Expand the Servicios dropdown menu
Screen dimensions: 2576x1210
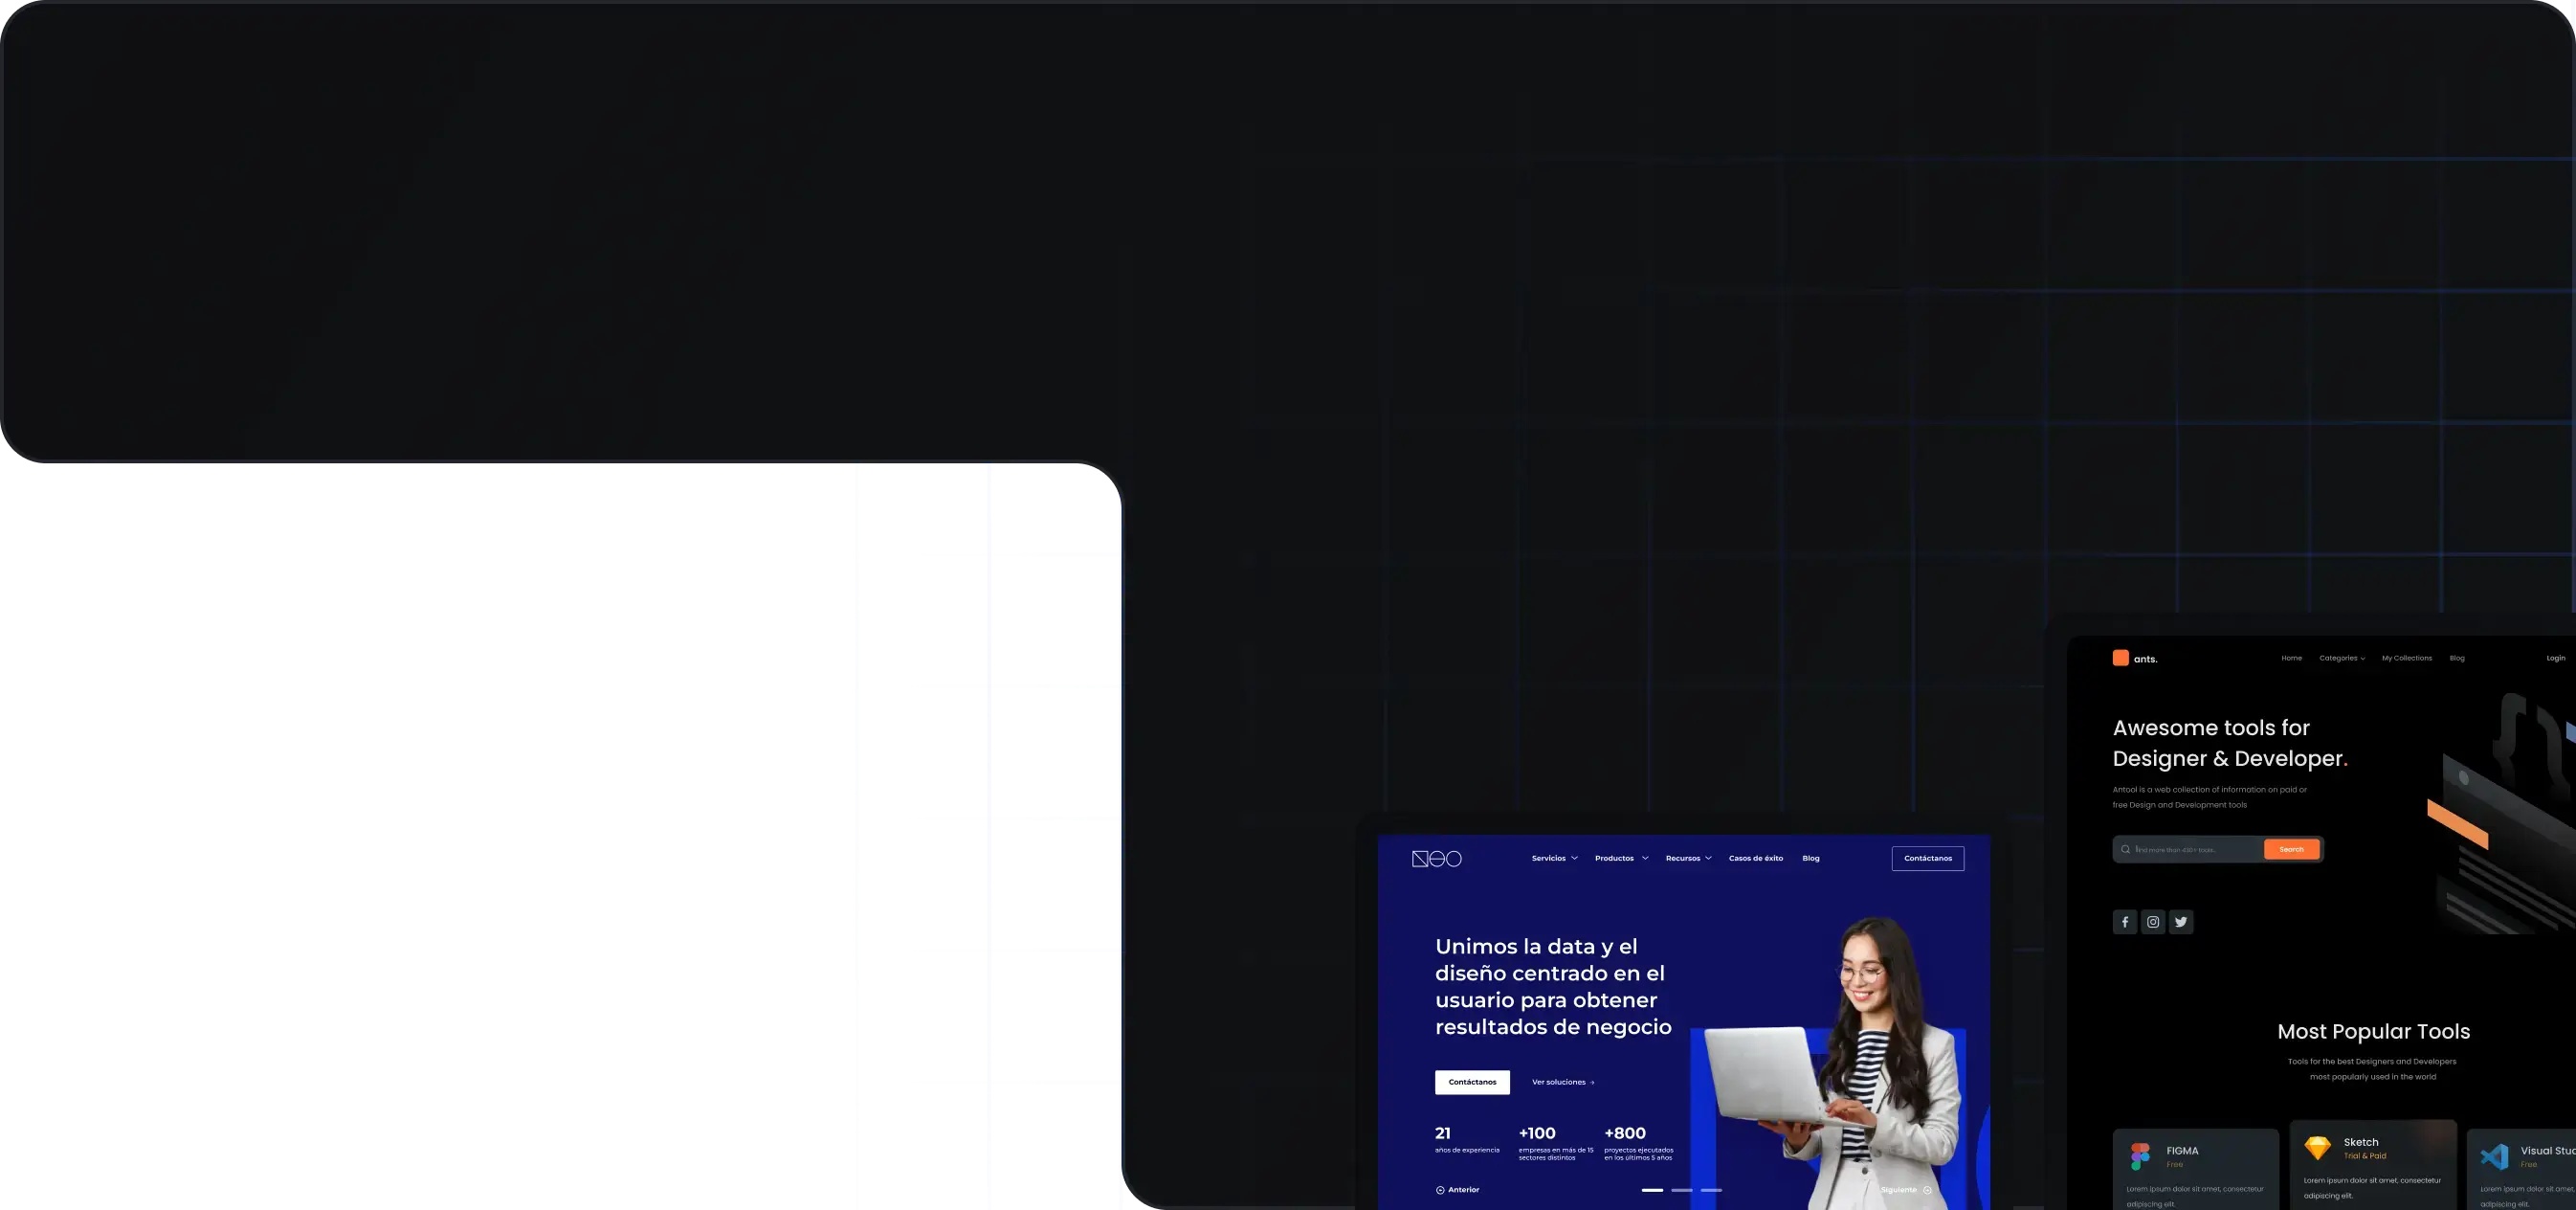click(x=1554, y=858)
